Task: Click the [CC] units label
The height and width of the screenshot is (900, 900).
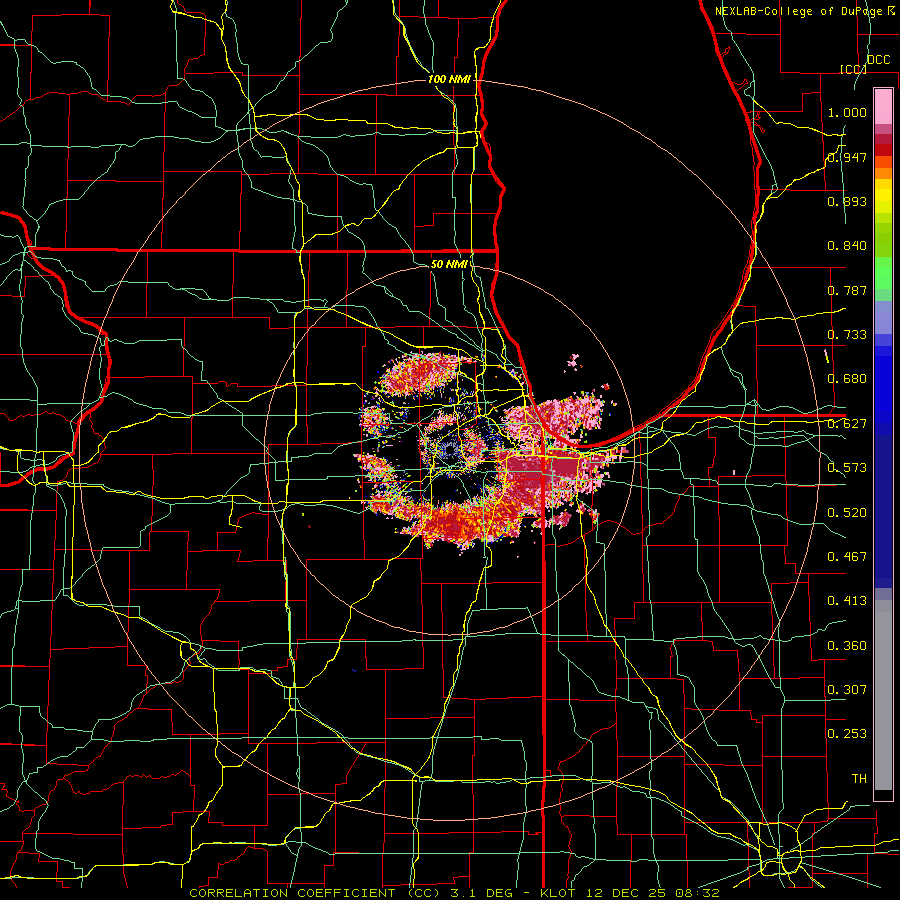Action: pyautogui.click(x=853, y=69)
